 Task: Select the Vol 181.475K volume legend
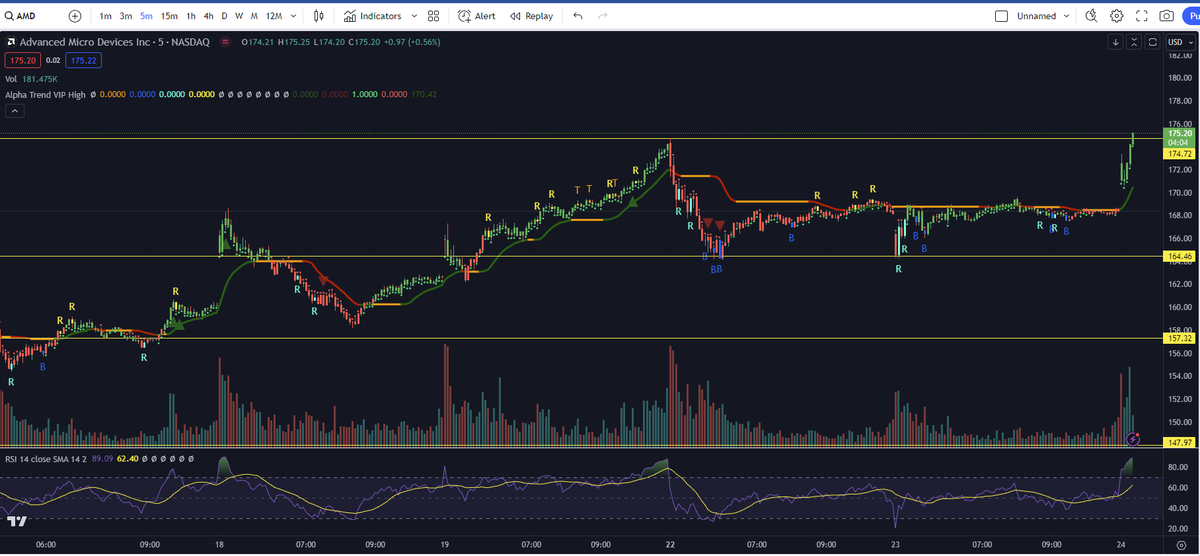coord(32,78)
